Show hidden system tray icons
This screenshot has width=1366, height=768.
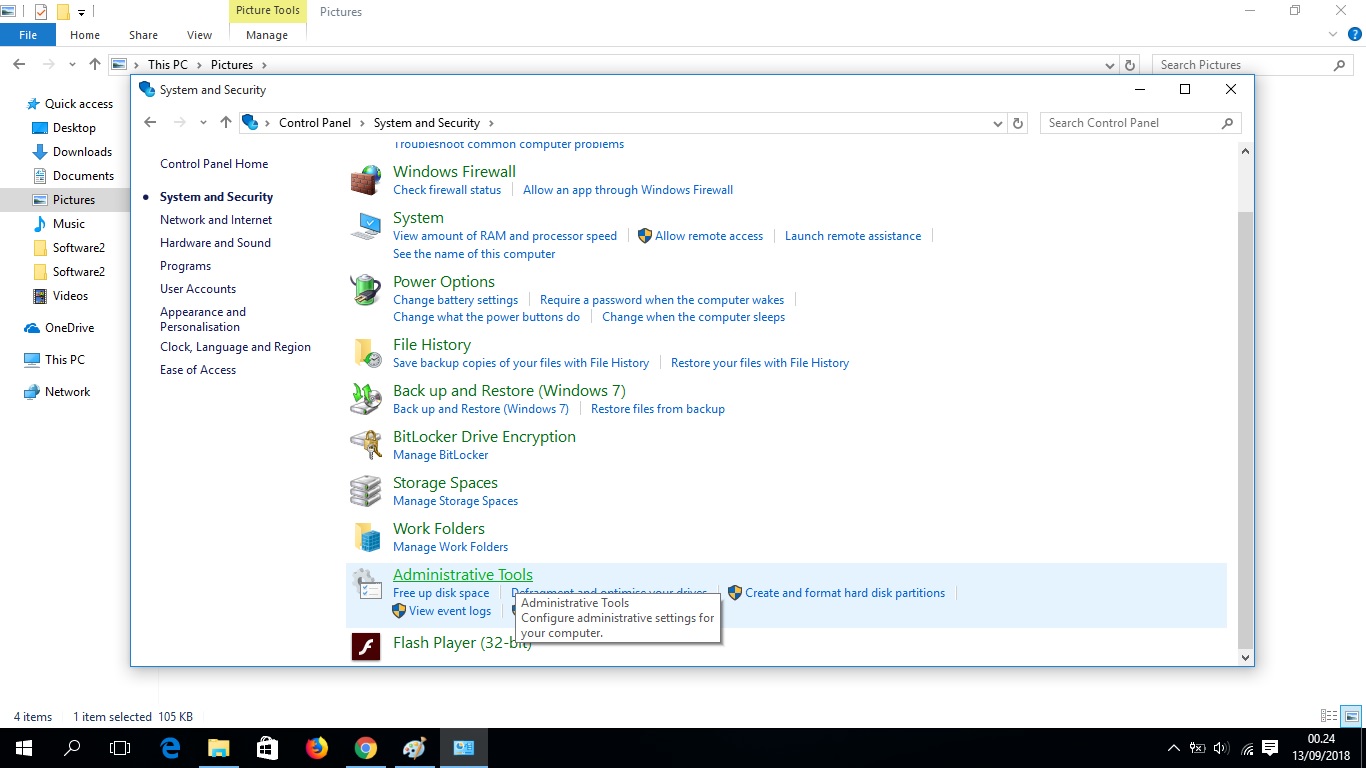click(1174, 748)
